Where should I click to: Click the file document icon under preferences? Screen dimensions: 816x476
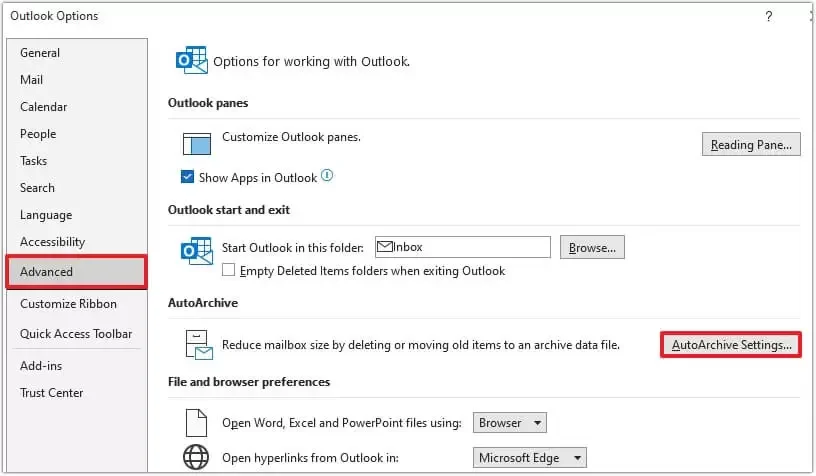[197, 422]
